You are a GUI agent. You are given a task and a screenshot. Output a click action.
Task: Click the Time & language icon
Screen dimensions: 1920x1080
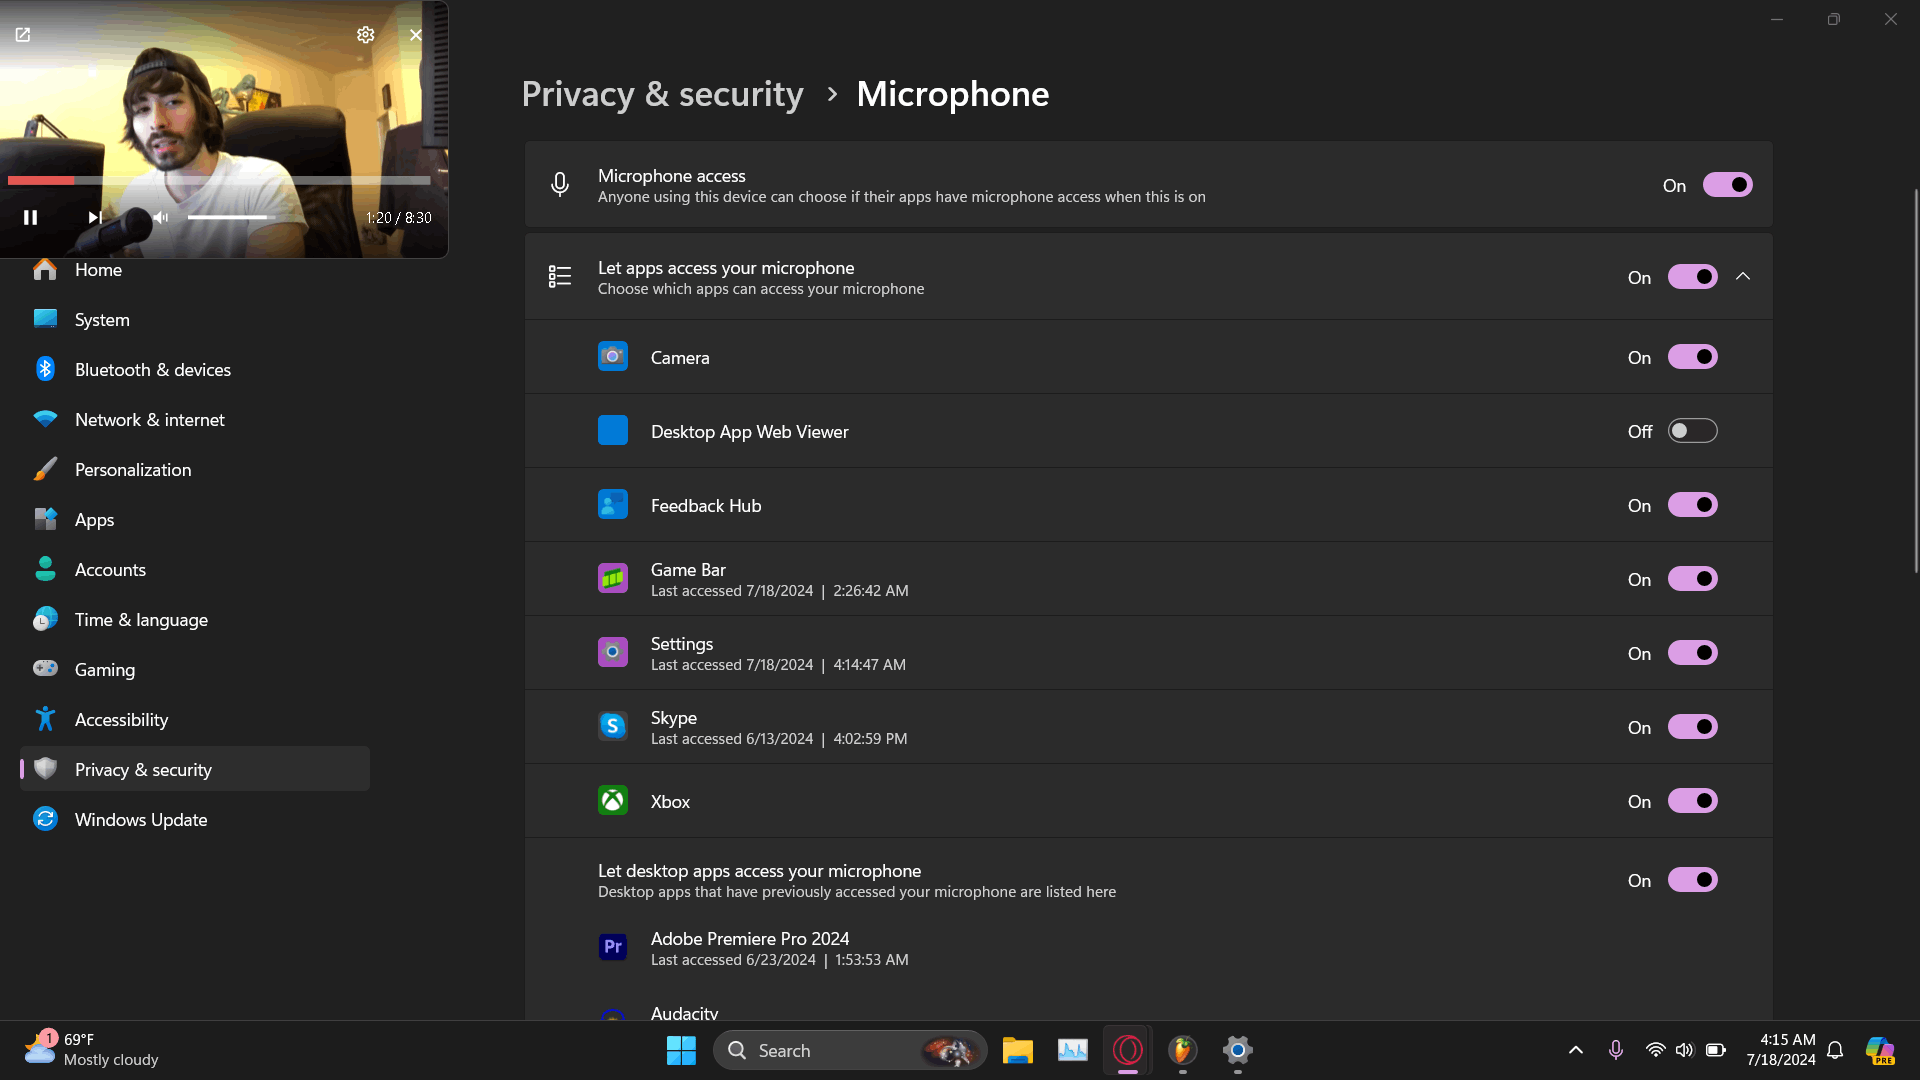click(x=45, y=619)
